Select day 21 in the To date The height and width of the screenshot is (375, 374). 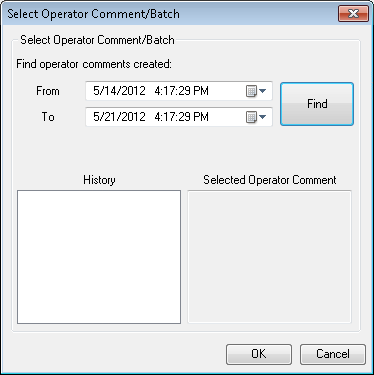click(x=110, y=117)
